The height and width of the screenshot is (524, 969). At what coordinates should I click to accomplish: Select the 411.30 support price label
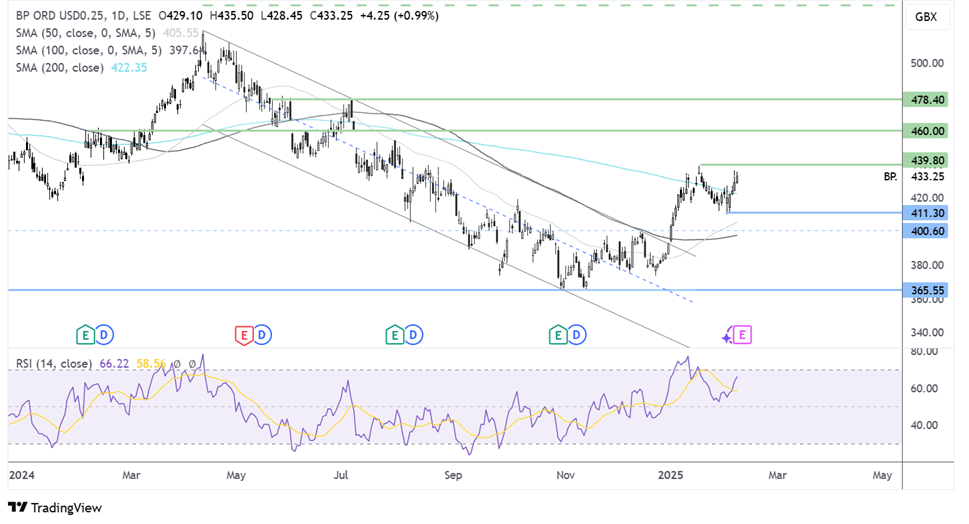coord(925,213)
